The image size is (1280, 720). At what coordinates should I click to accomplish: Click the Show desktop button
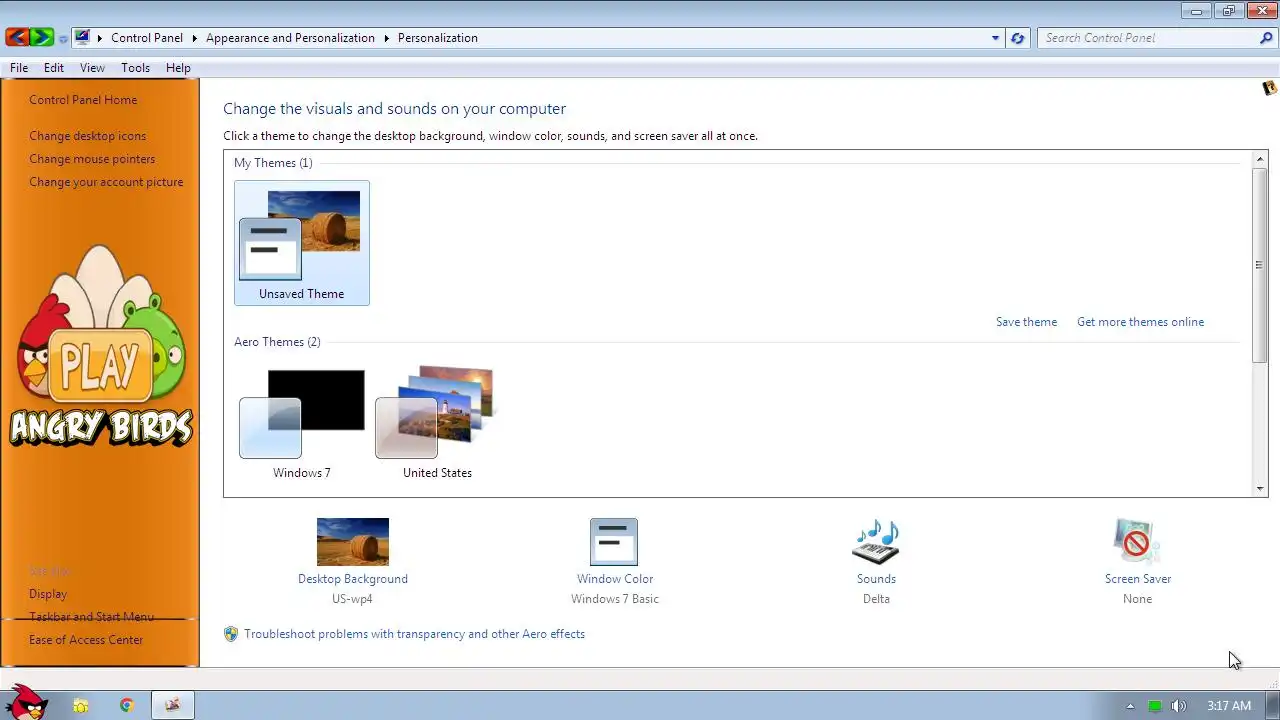coord(1272,705)
